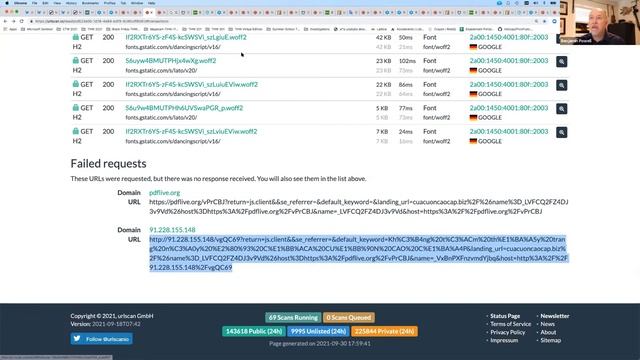Click German flag beside GOOGLE in 42 KB row
This screenshot has height=360, width=640.
point(473,47)
